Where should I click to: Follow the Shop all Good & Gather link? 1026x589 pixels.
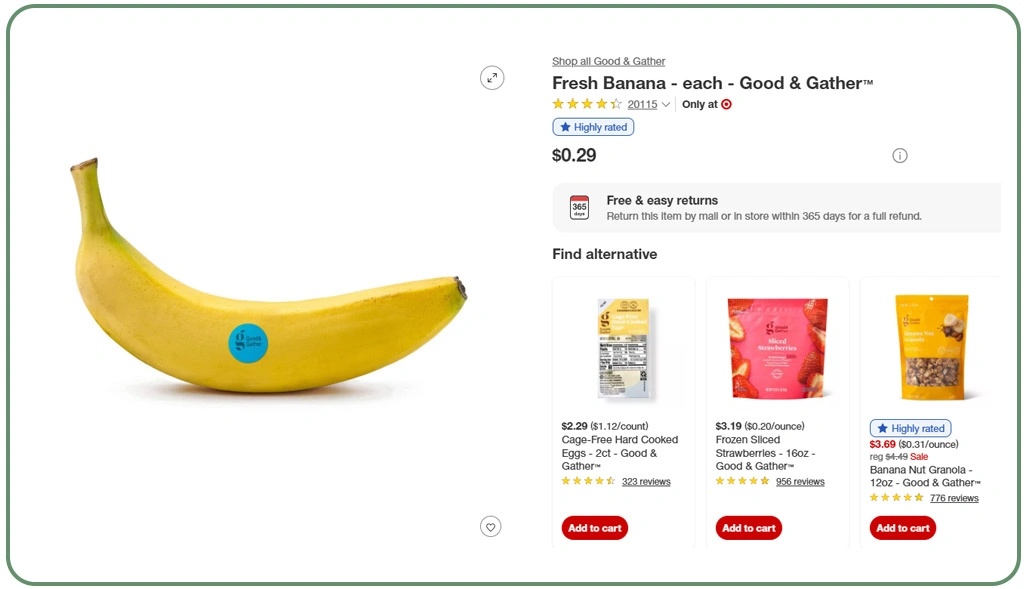608,61
